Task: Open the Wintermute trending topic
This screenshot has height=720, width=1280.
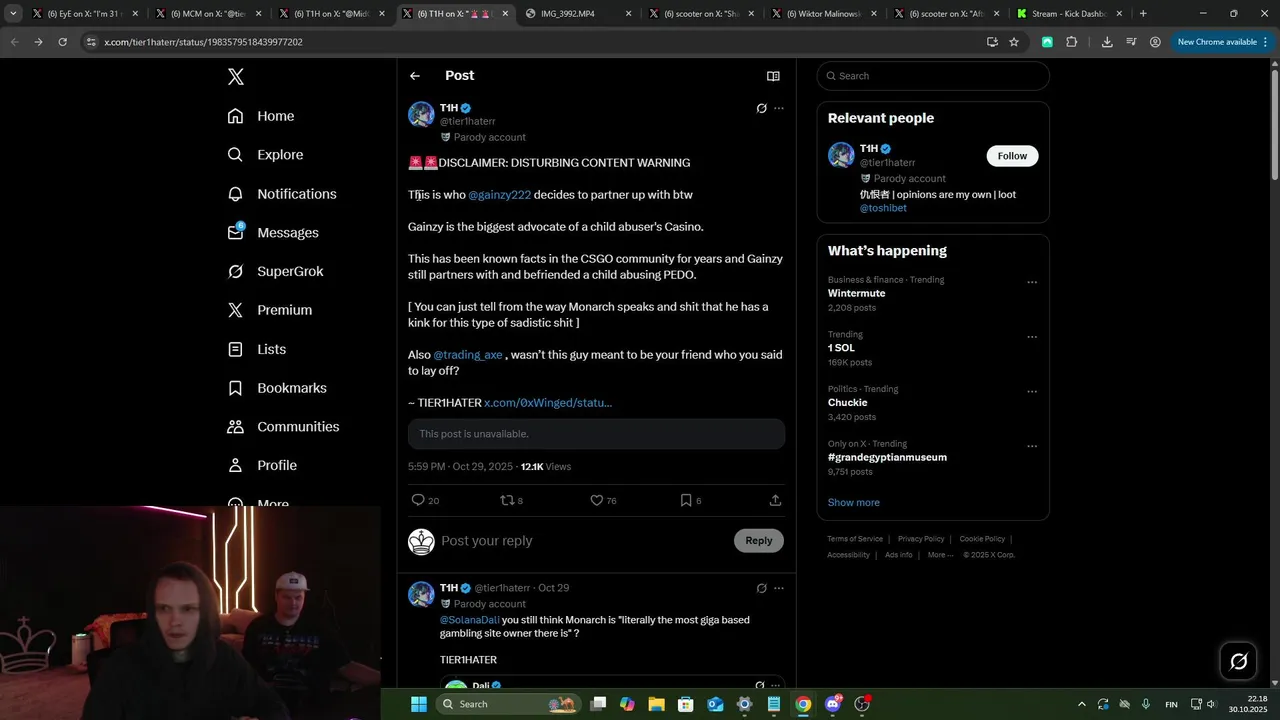Action: (856, 294)
